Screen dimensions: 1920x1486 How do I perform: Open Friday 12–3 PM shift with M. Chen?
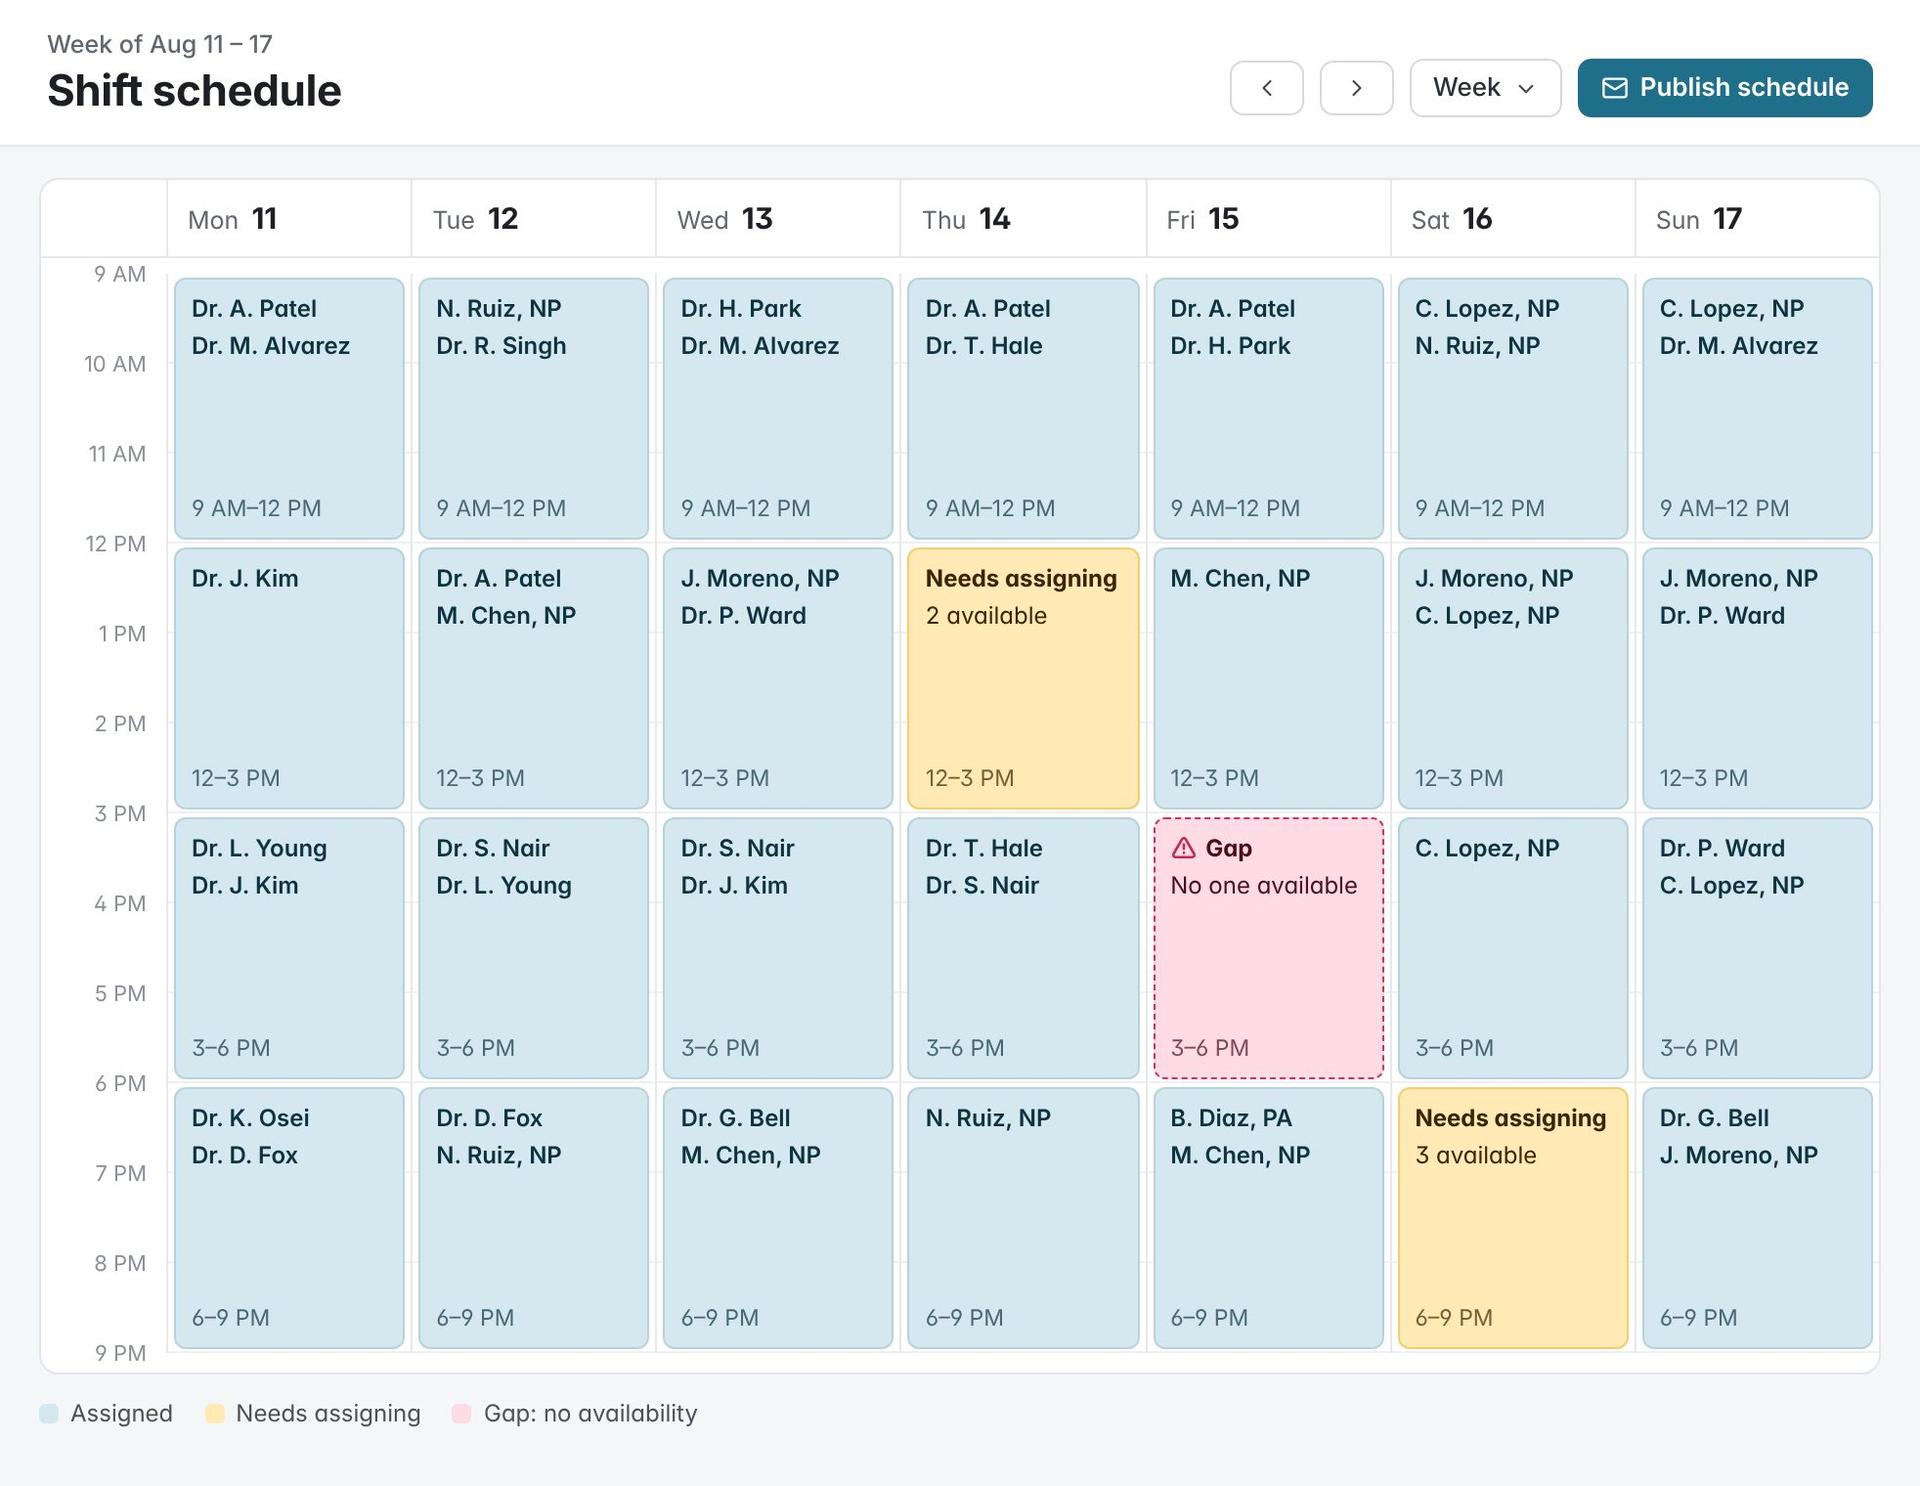(x=1268, y=678)
